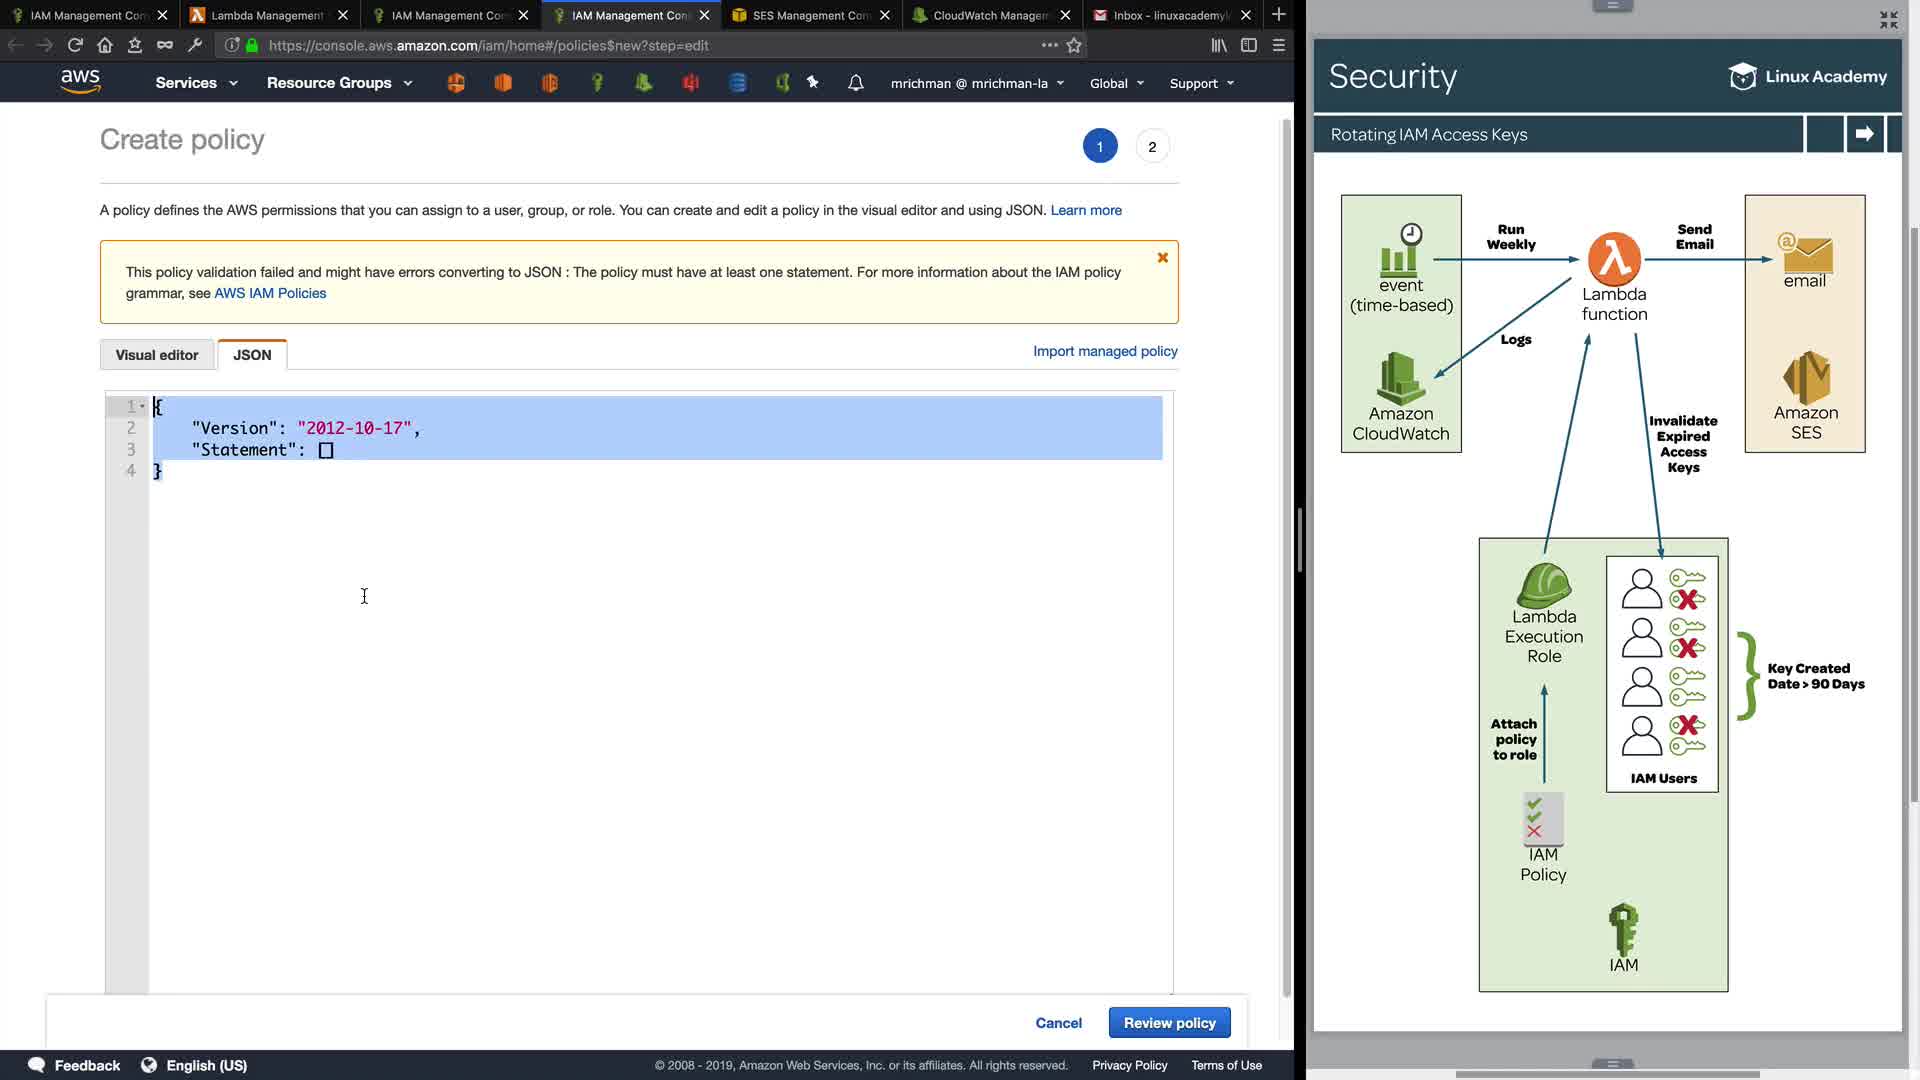Click the AWS logo home icon
Viewport: 1920px width, 1080px height.
[x=80, y=81]
